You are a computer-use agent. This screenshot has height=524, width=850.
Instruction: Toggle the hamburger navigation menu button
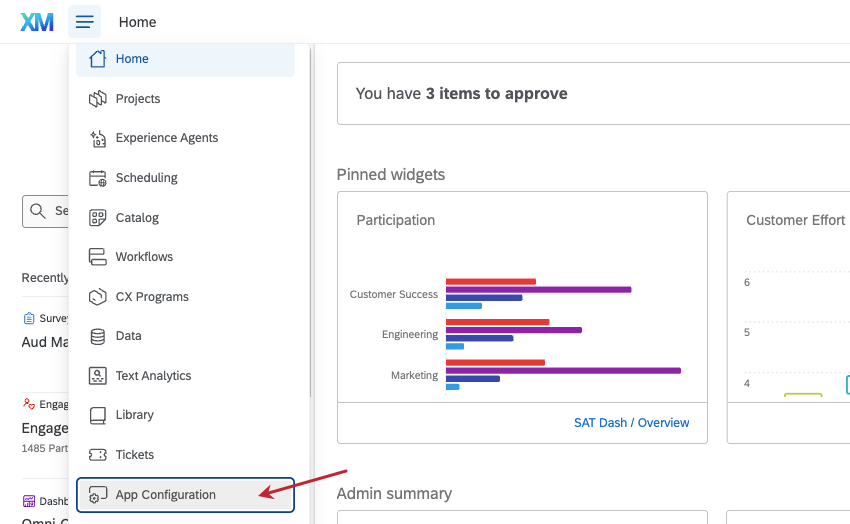click(x=85, y=22)
